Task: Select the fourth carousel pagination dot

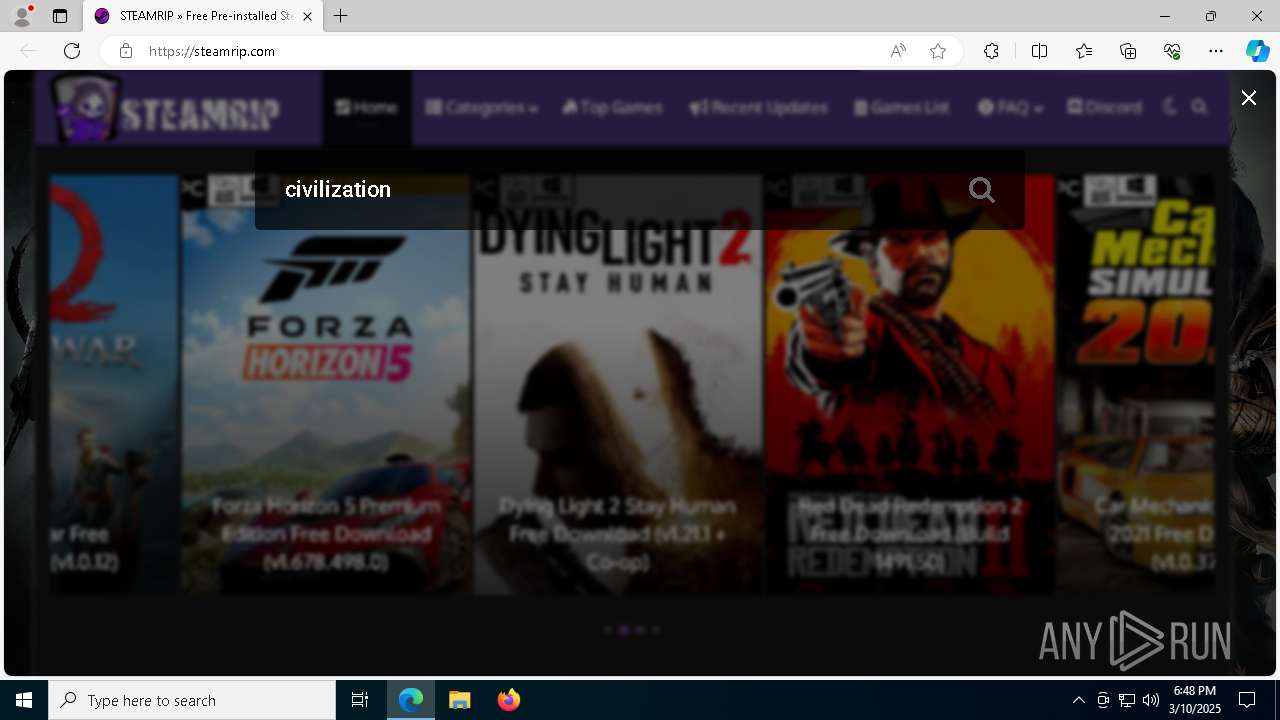Action: pos(656,630)
